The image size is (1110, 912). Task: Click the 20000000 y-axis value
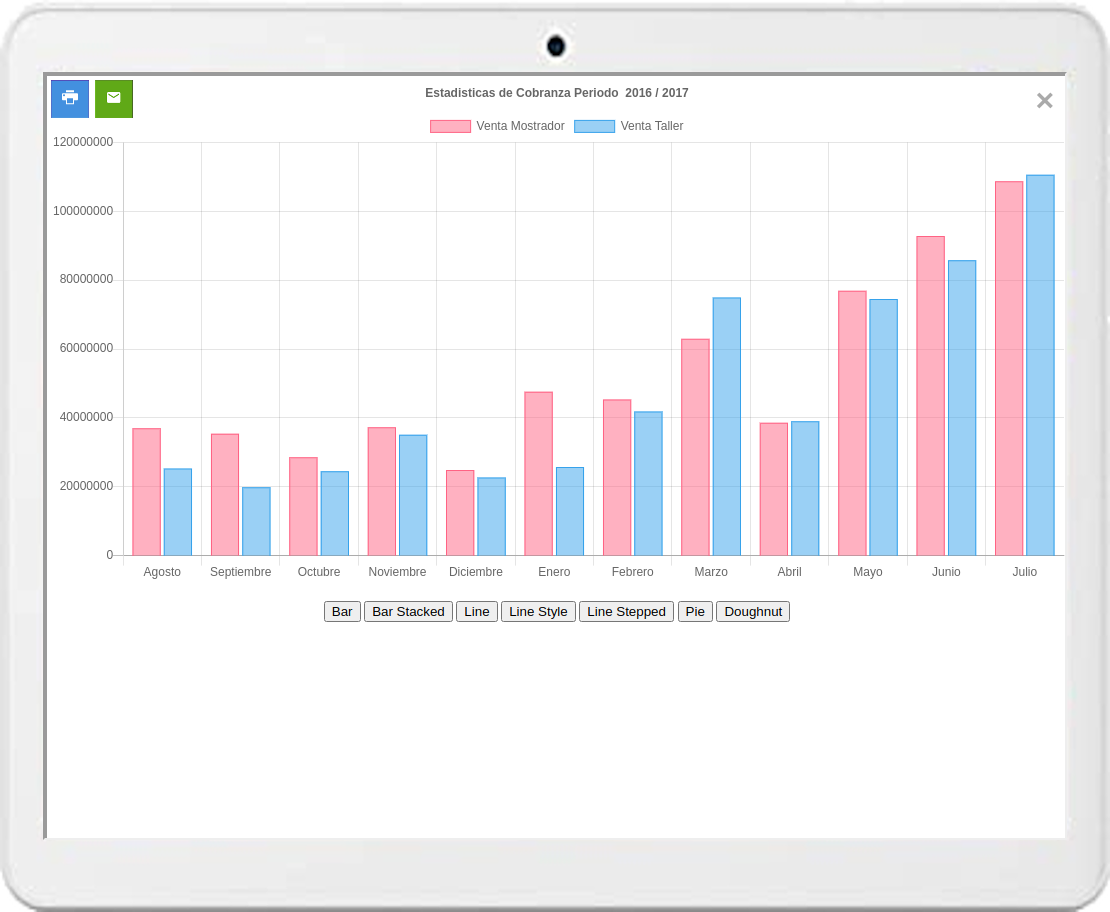point(86,486)
